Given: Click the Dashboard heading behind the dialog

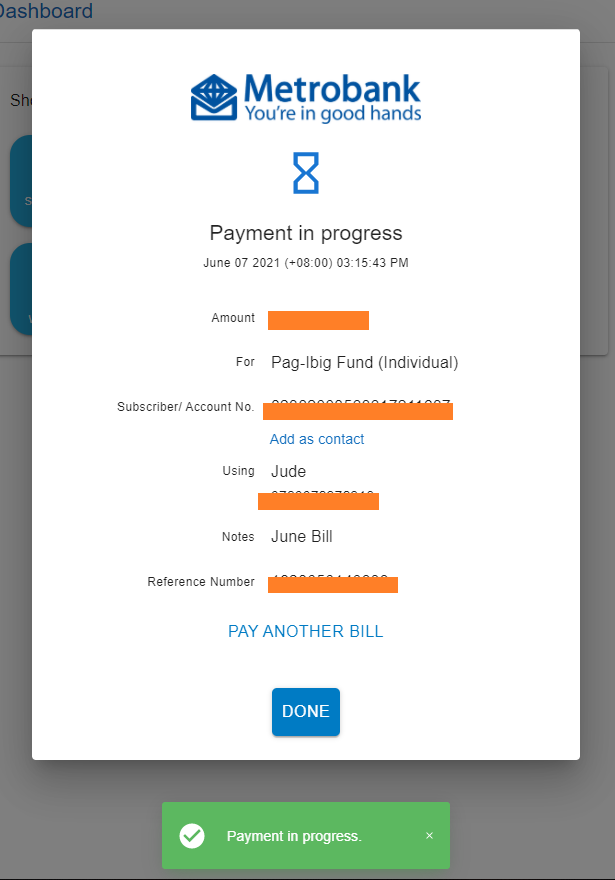Looking at the screenshot, I should pos(46,11).
